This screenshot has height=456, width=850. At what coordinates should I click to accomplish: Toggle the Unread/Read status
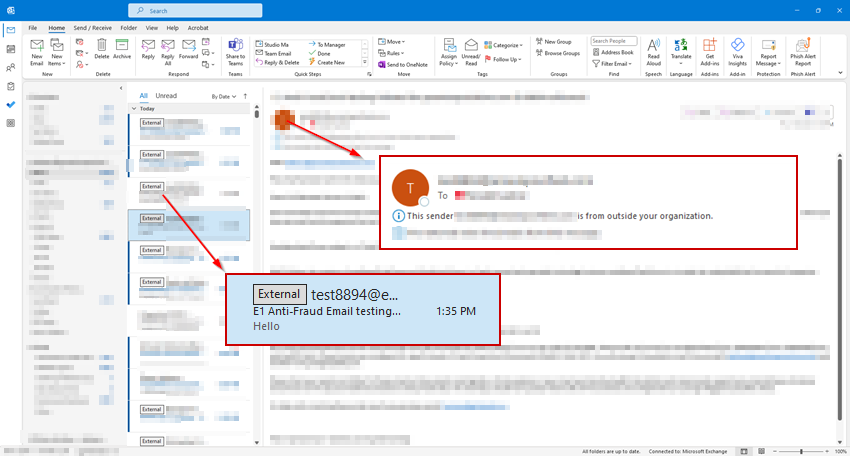point(471,52)
